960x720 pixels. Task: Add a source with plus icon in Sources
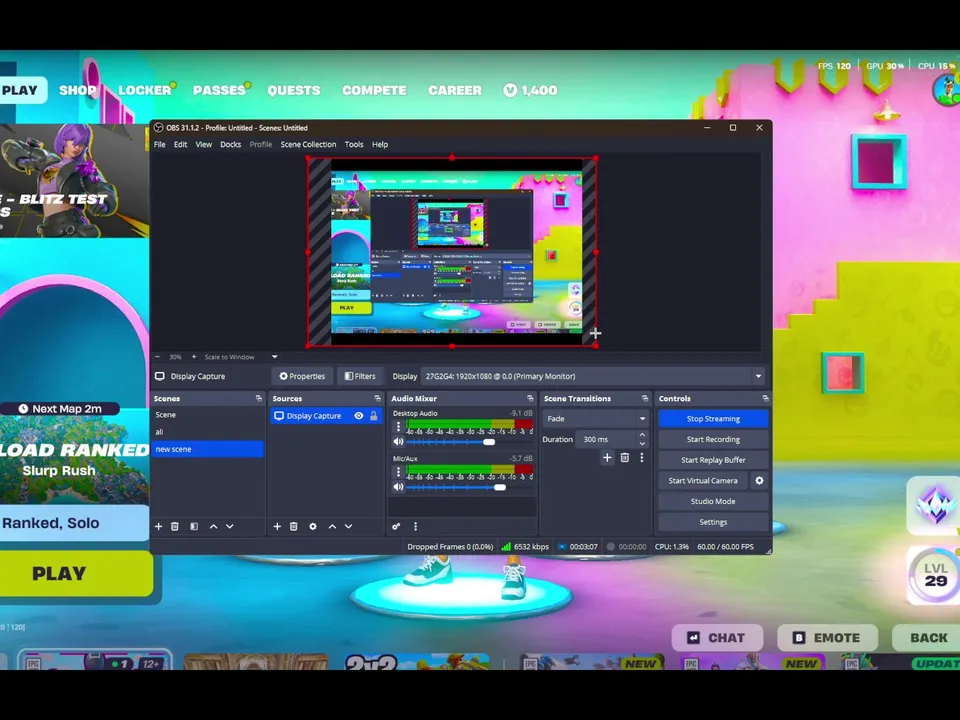(x=277, y=527)
